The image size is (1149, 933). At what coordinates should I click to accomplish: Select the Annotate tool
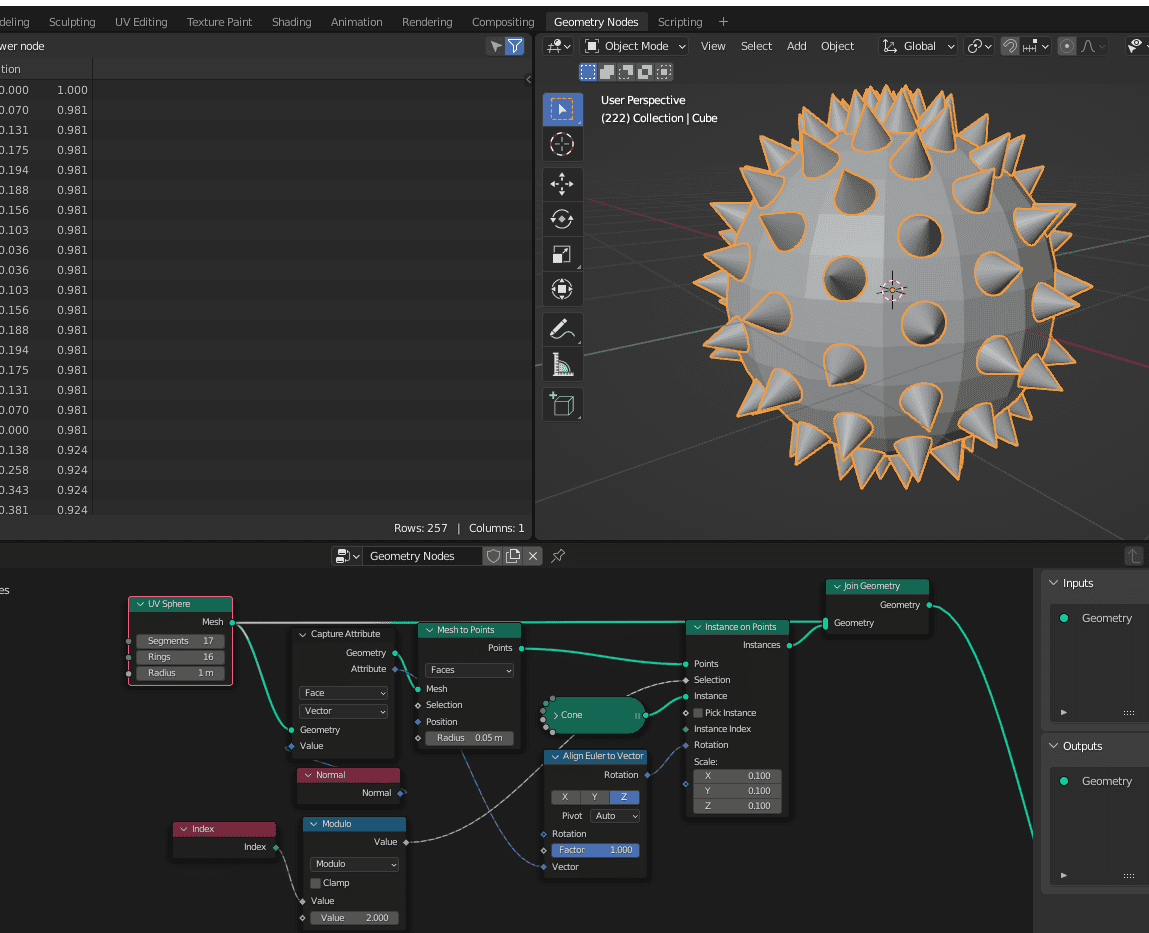tap(562, 329)
